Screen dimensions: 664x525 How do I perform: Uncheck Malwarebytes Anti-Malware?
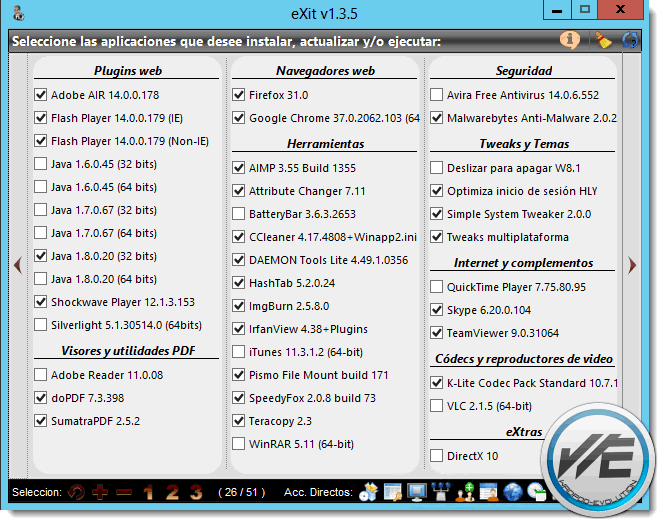(x=437, y=117)
